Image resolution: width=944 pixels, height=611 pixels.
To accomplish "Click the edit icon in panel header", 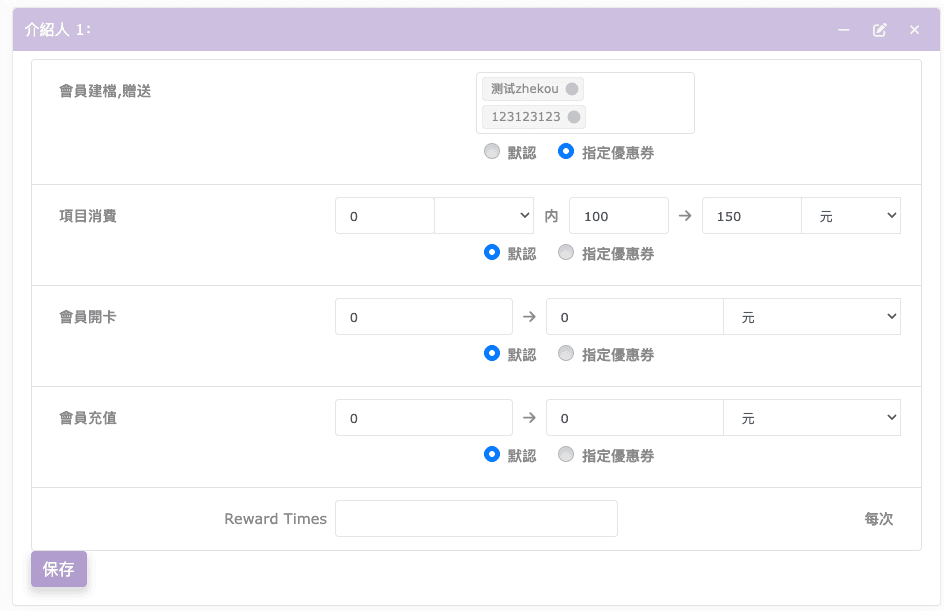I will pyautogui.click(x=879, y=30).
